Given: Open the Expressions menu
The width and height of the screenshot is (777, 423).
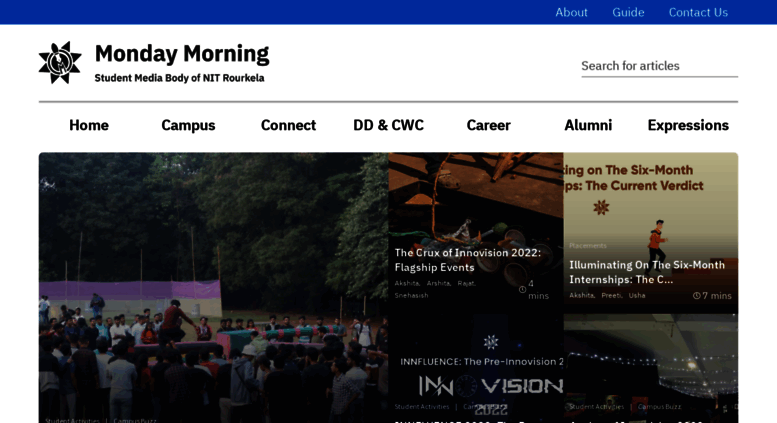Looking at the screenshot, I should click(688, 125).
